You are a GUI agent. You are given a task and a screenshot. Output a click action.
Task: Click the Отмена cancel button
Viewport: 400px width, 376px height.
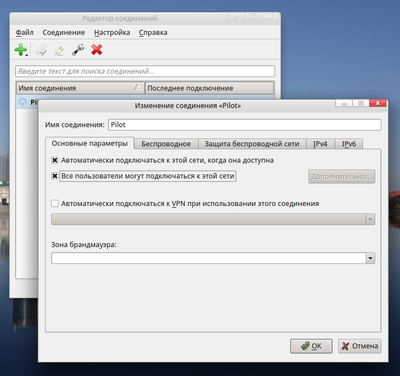pos(360,346)
